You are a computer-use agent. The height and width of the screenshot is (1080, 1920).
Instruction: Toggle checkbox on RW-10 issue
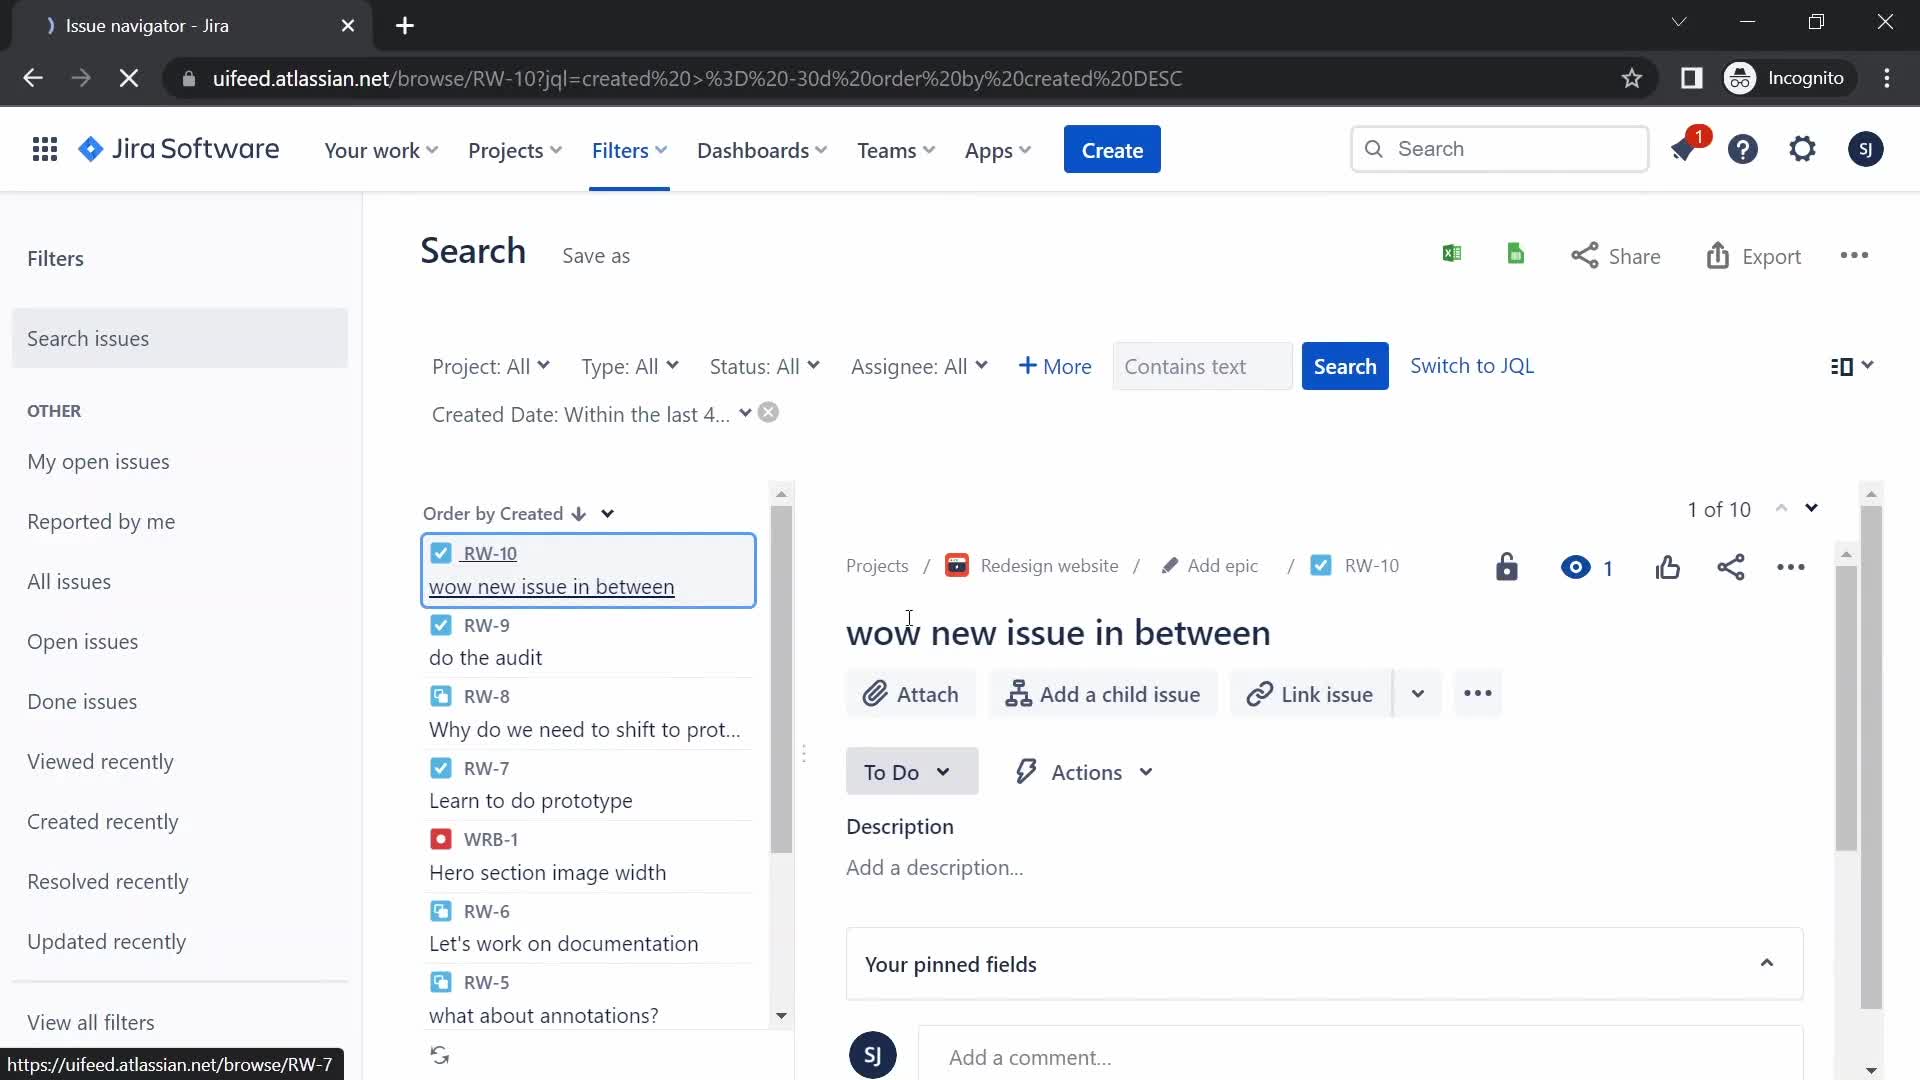coord(439,553)
